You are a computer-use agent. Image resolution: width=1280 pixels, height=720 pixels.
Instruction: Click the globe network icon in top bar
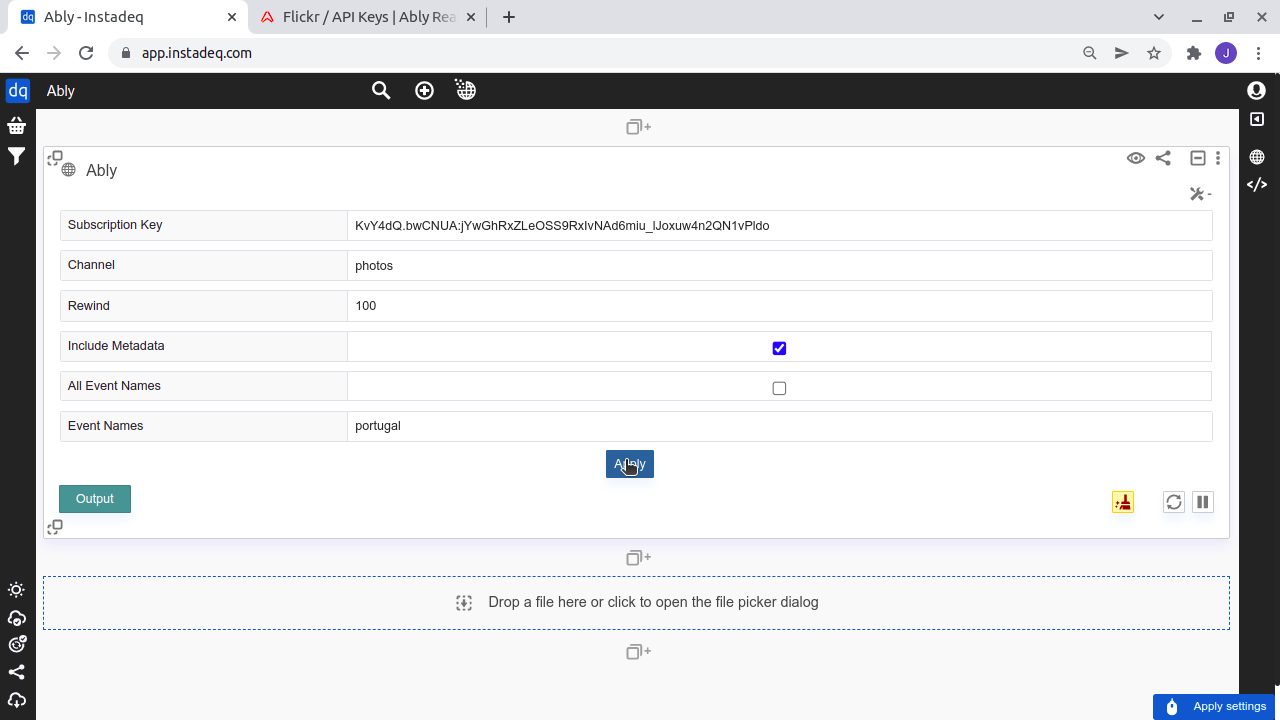coord(465,90)
